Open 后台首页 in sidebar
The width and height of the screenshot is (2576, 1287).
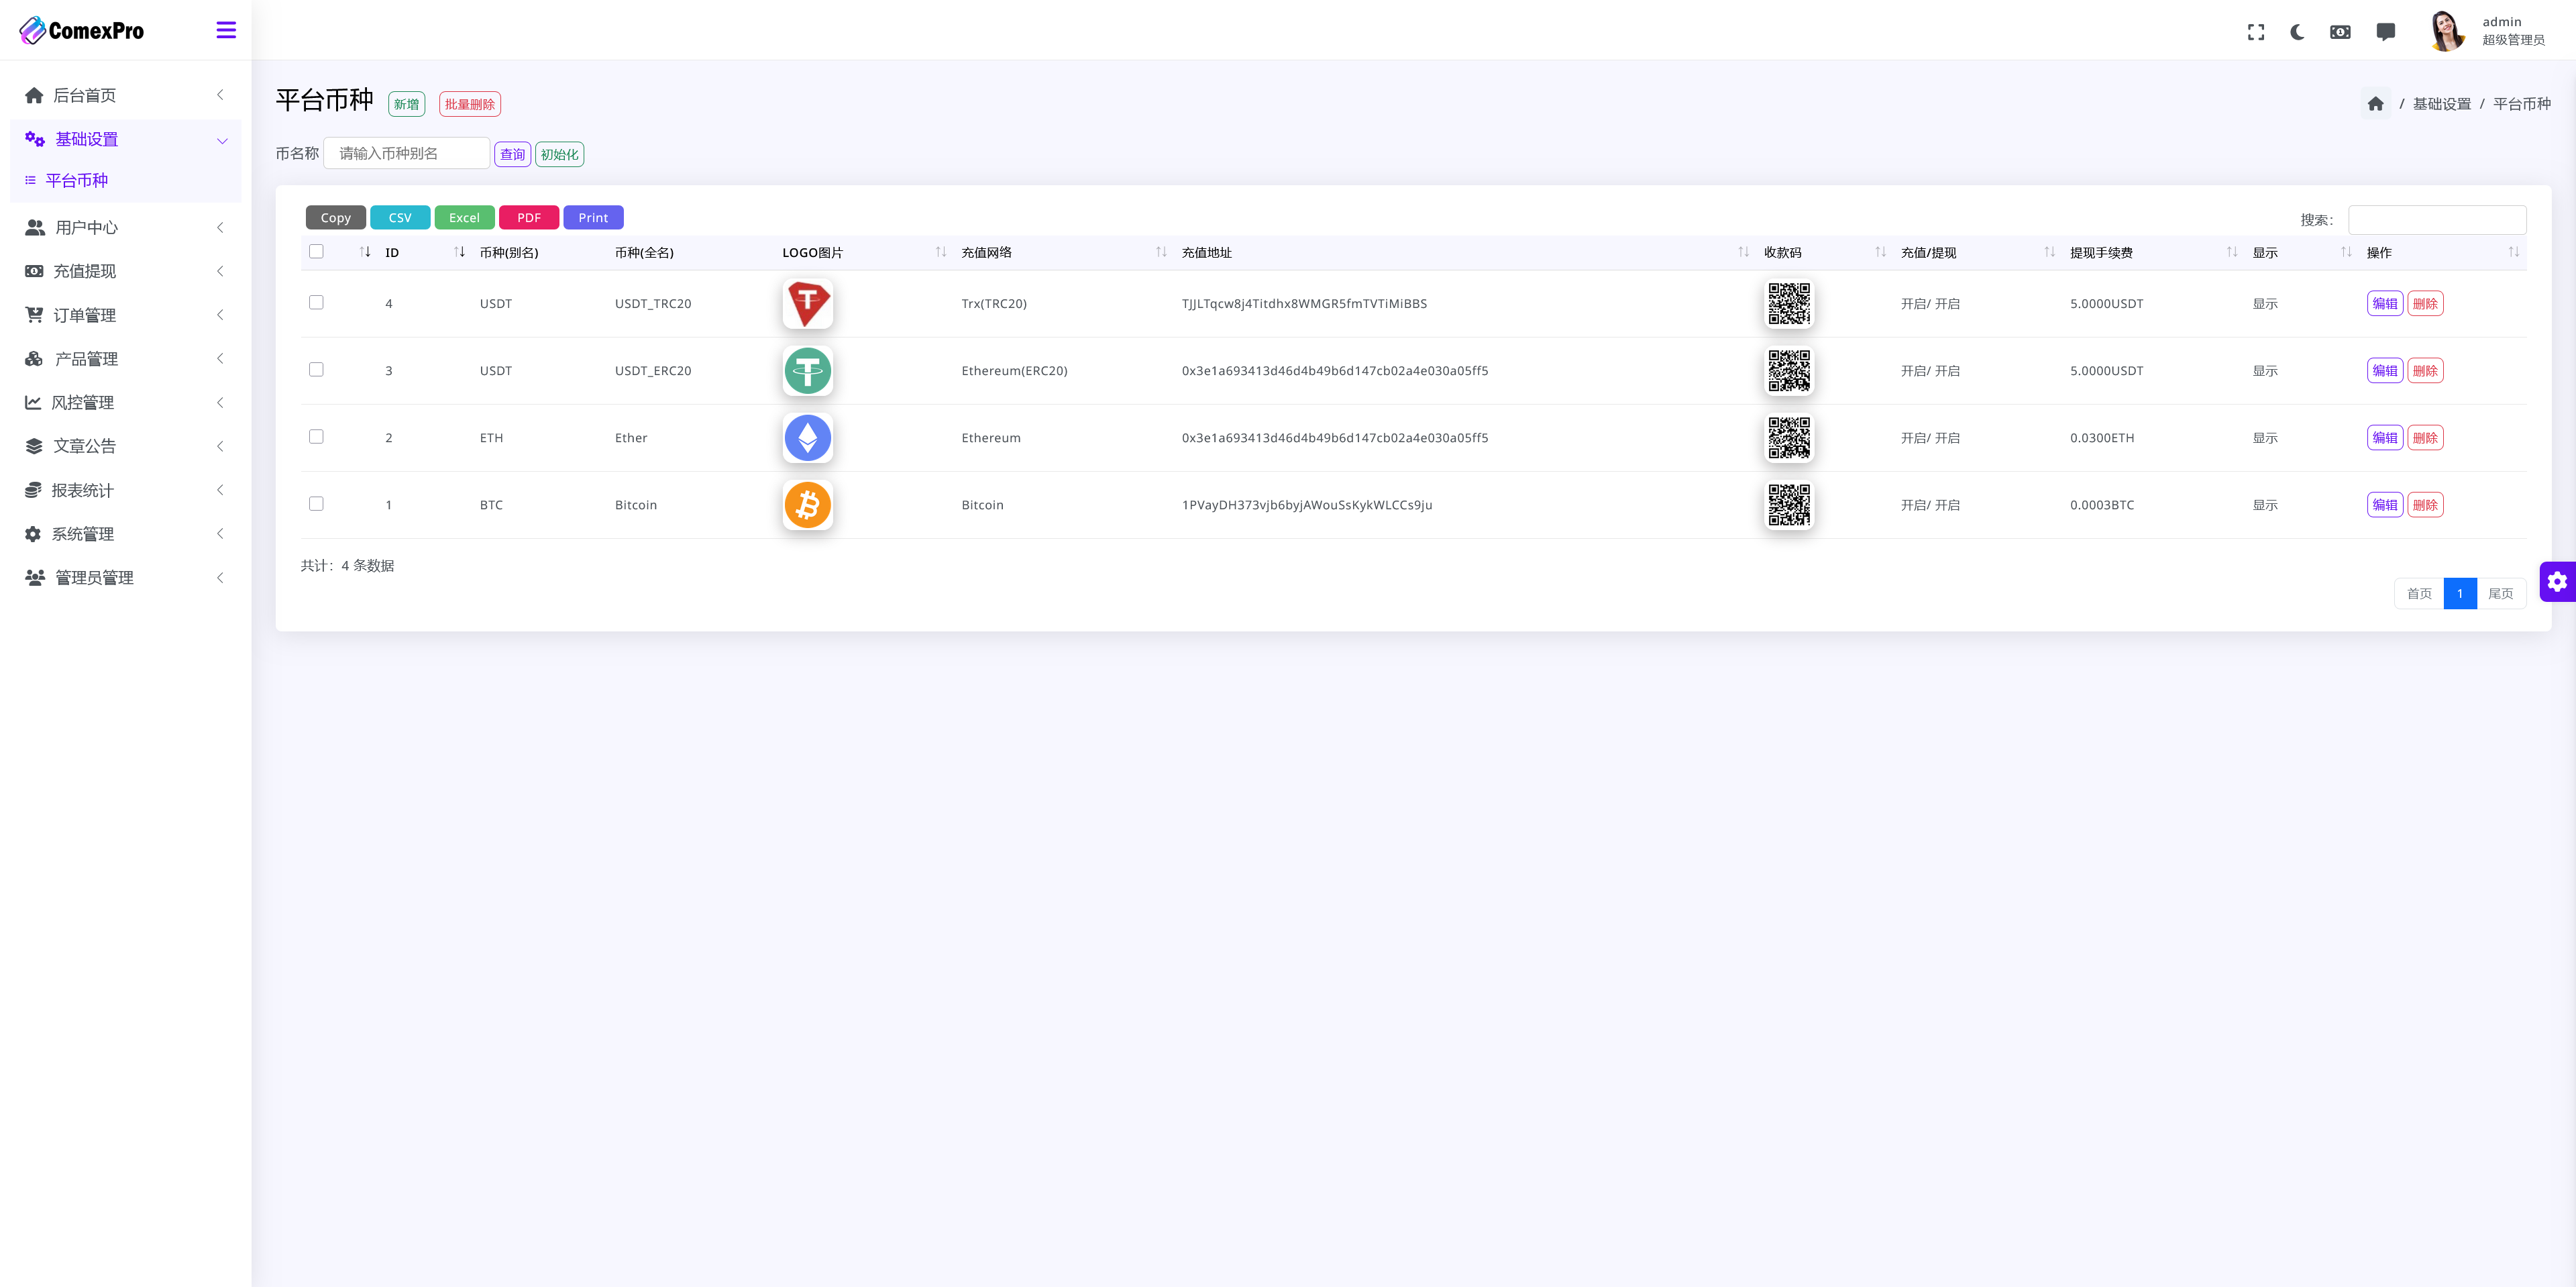85,96
